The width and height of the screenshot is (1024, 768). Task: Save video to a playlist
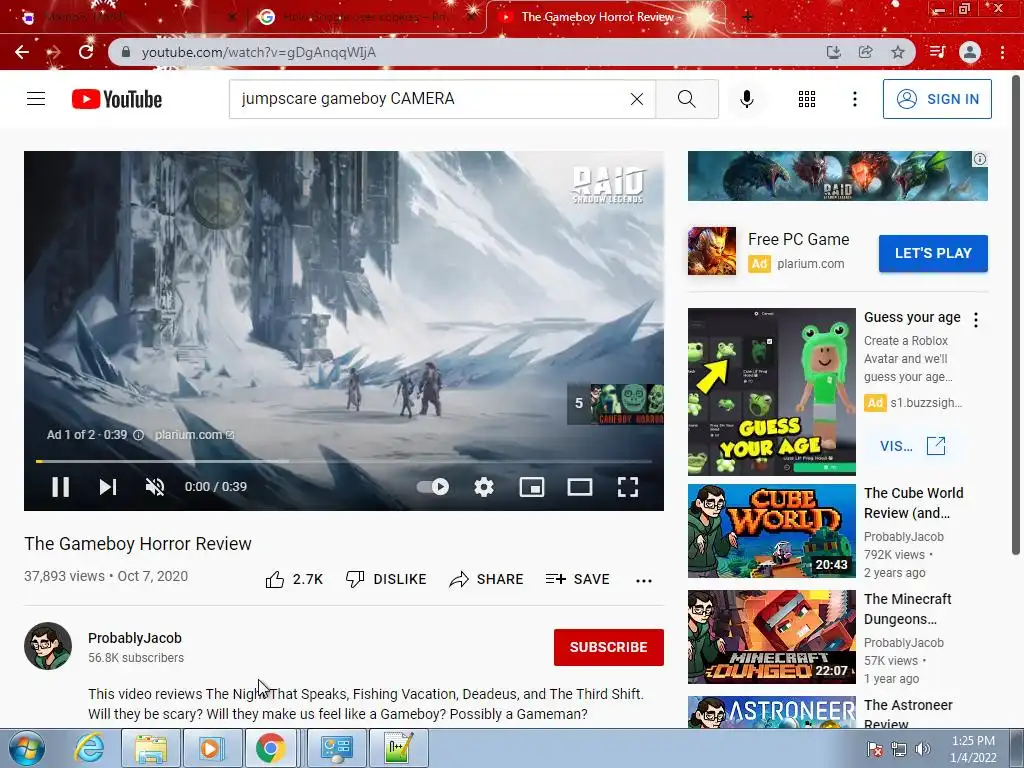(578, 579)
